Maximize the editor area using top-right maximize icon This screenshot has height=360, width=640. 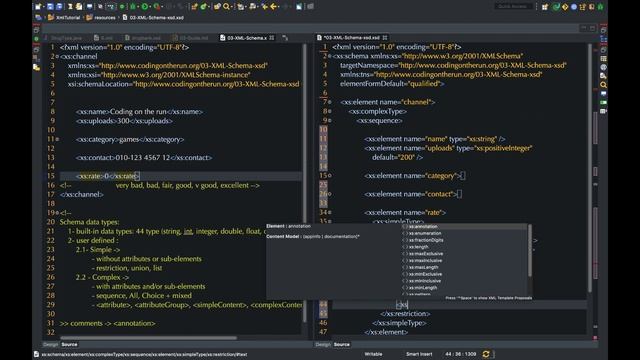tap(593, 28)
